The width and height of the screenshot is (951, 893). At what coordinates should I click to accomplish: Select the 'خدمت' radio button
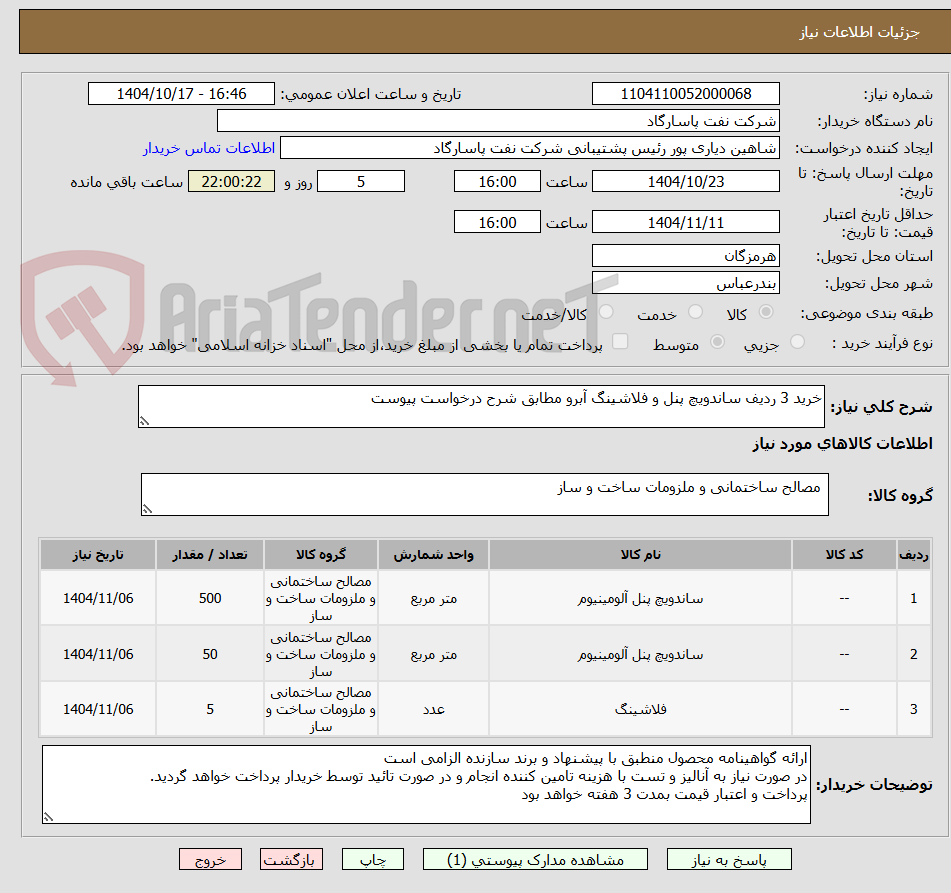pyautogui.click(x=695, y=312)
